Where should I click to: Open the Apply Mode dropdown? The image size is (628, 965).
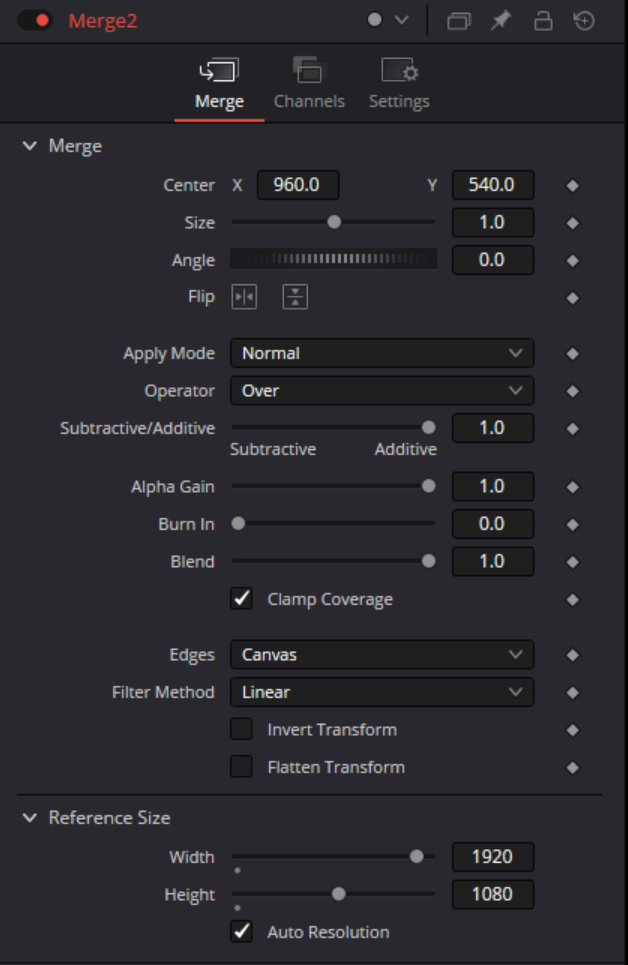tap(381, 353)
